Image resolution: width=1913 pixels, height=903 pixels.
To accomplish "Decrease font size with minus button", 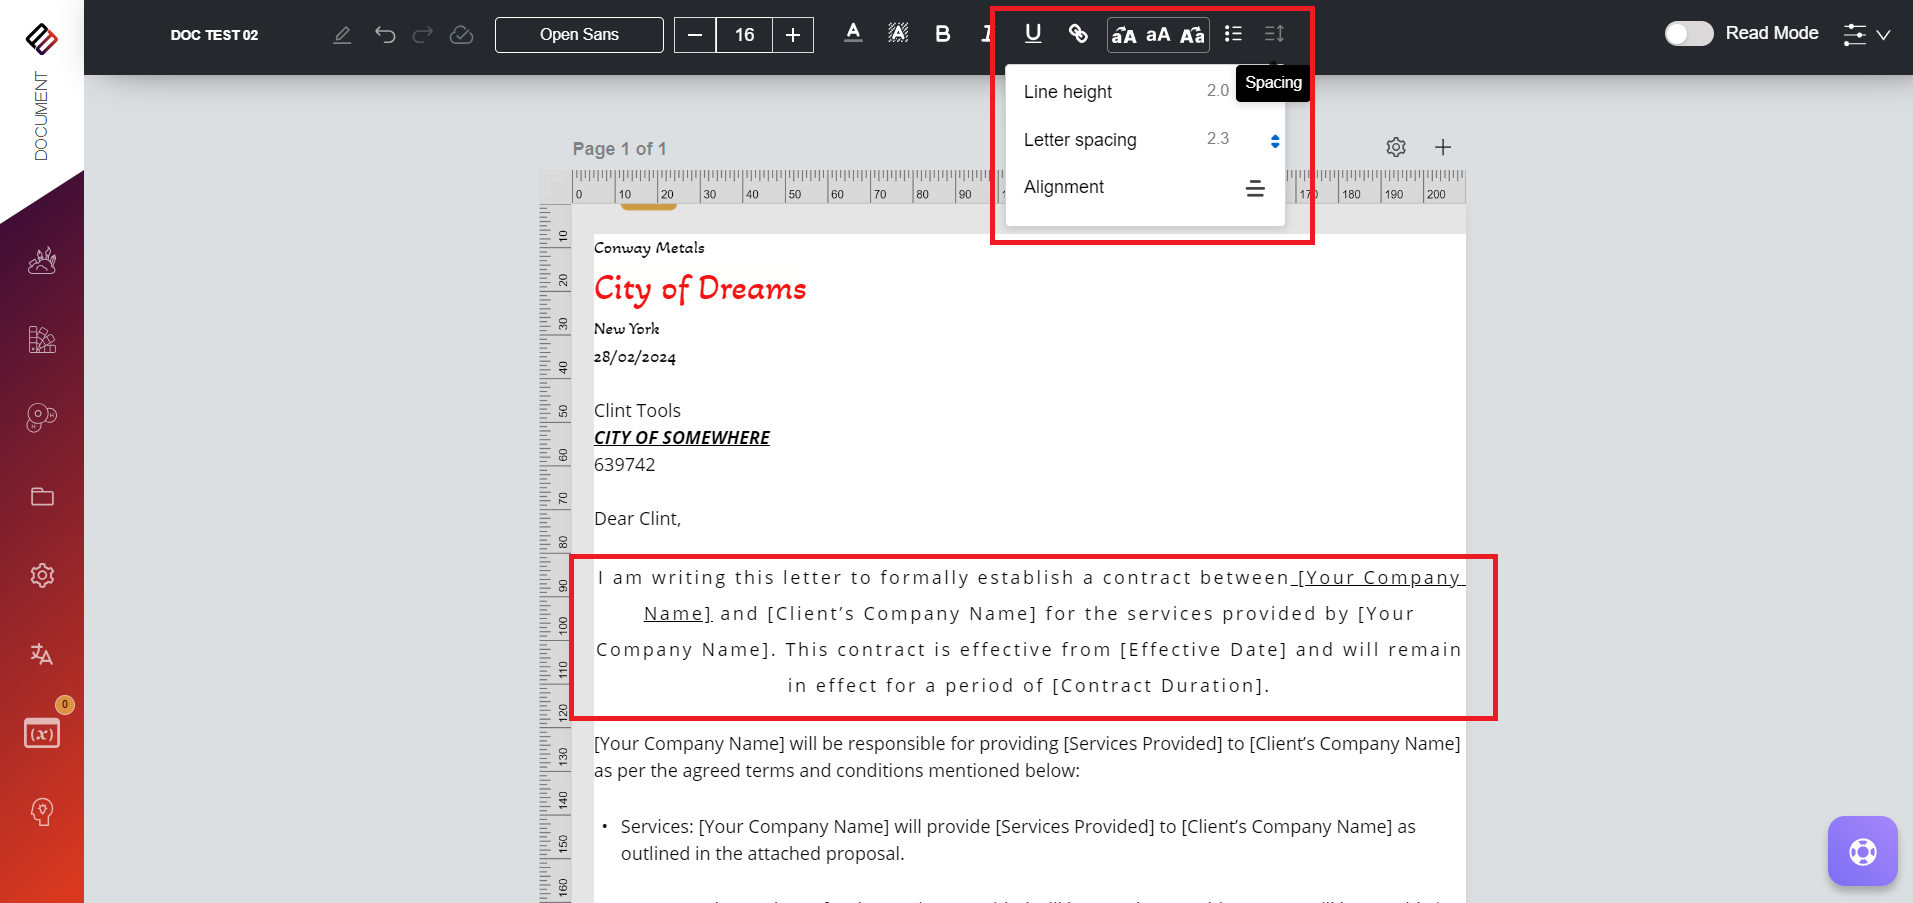I will (x=695, y=35).
